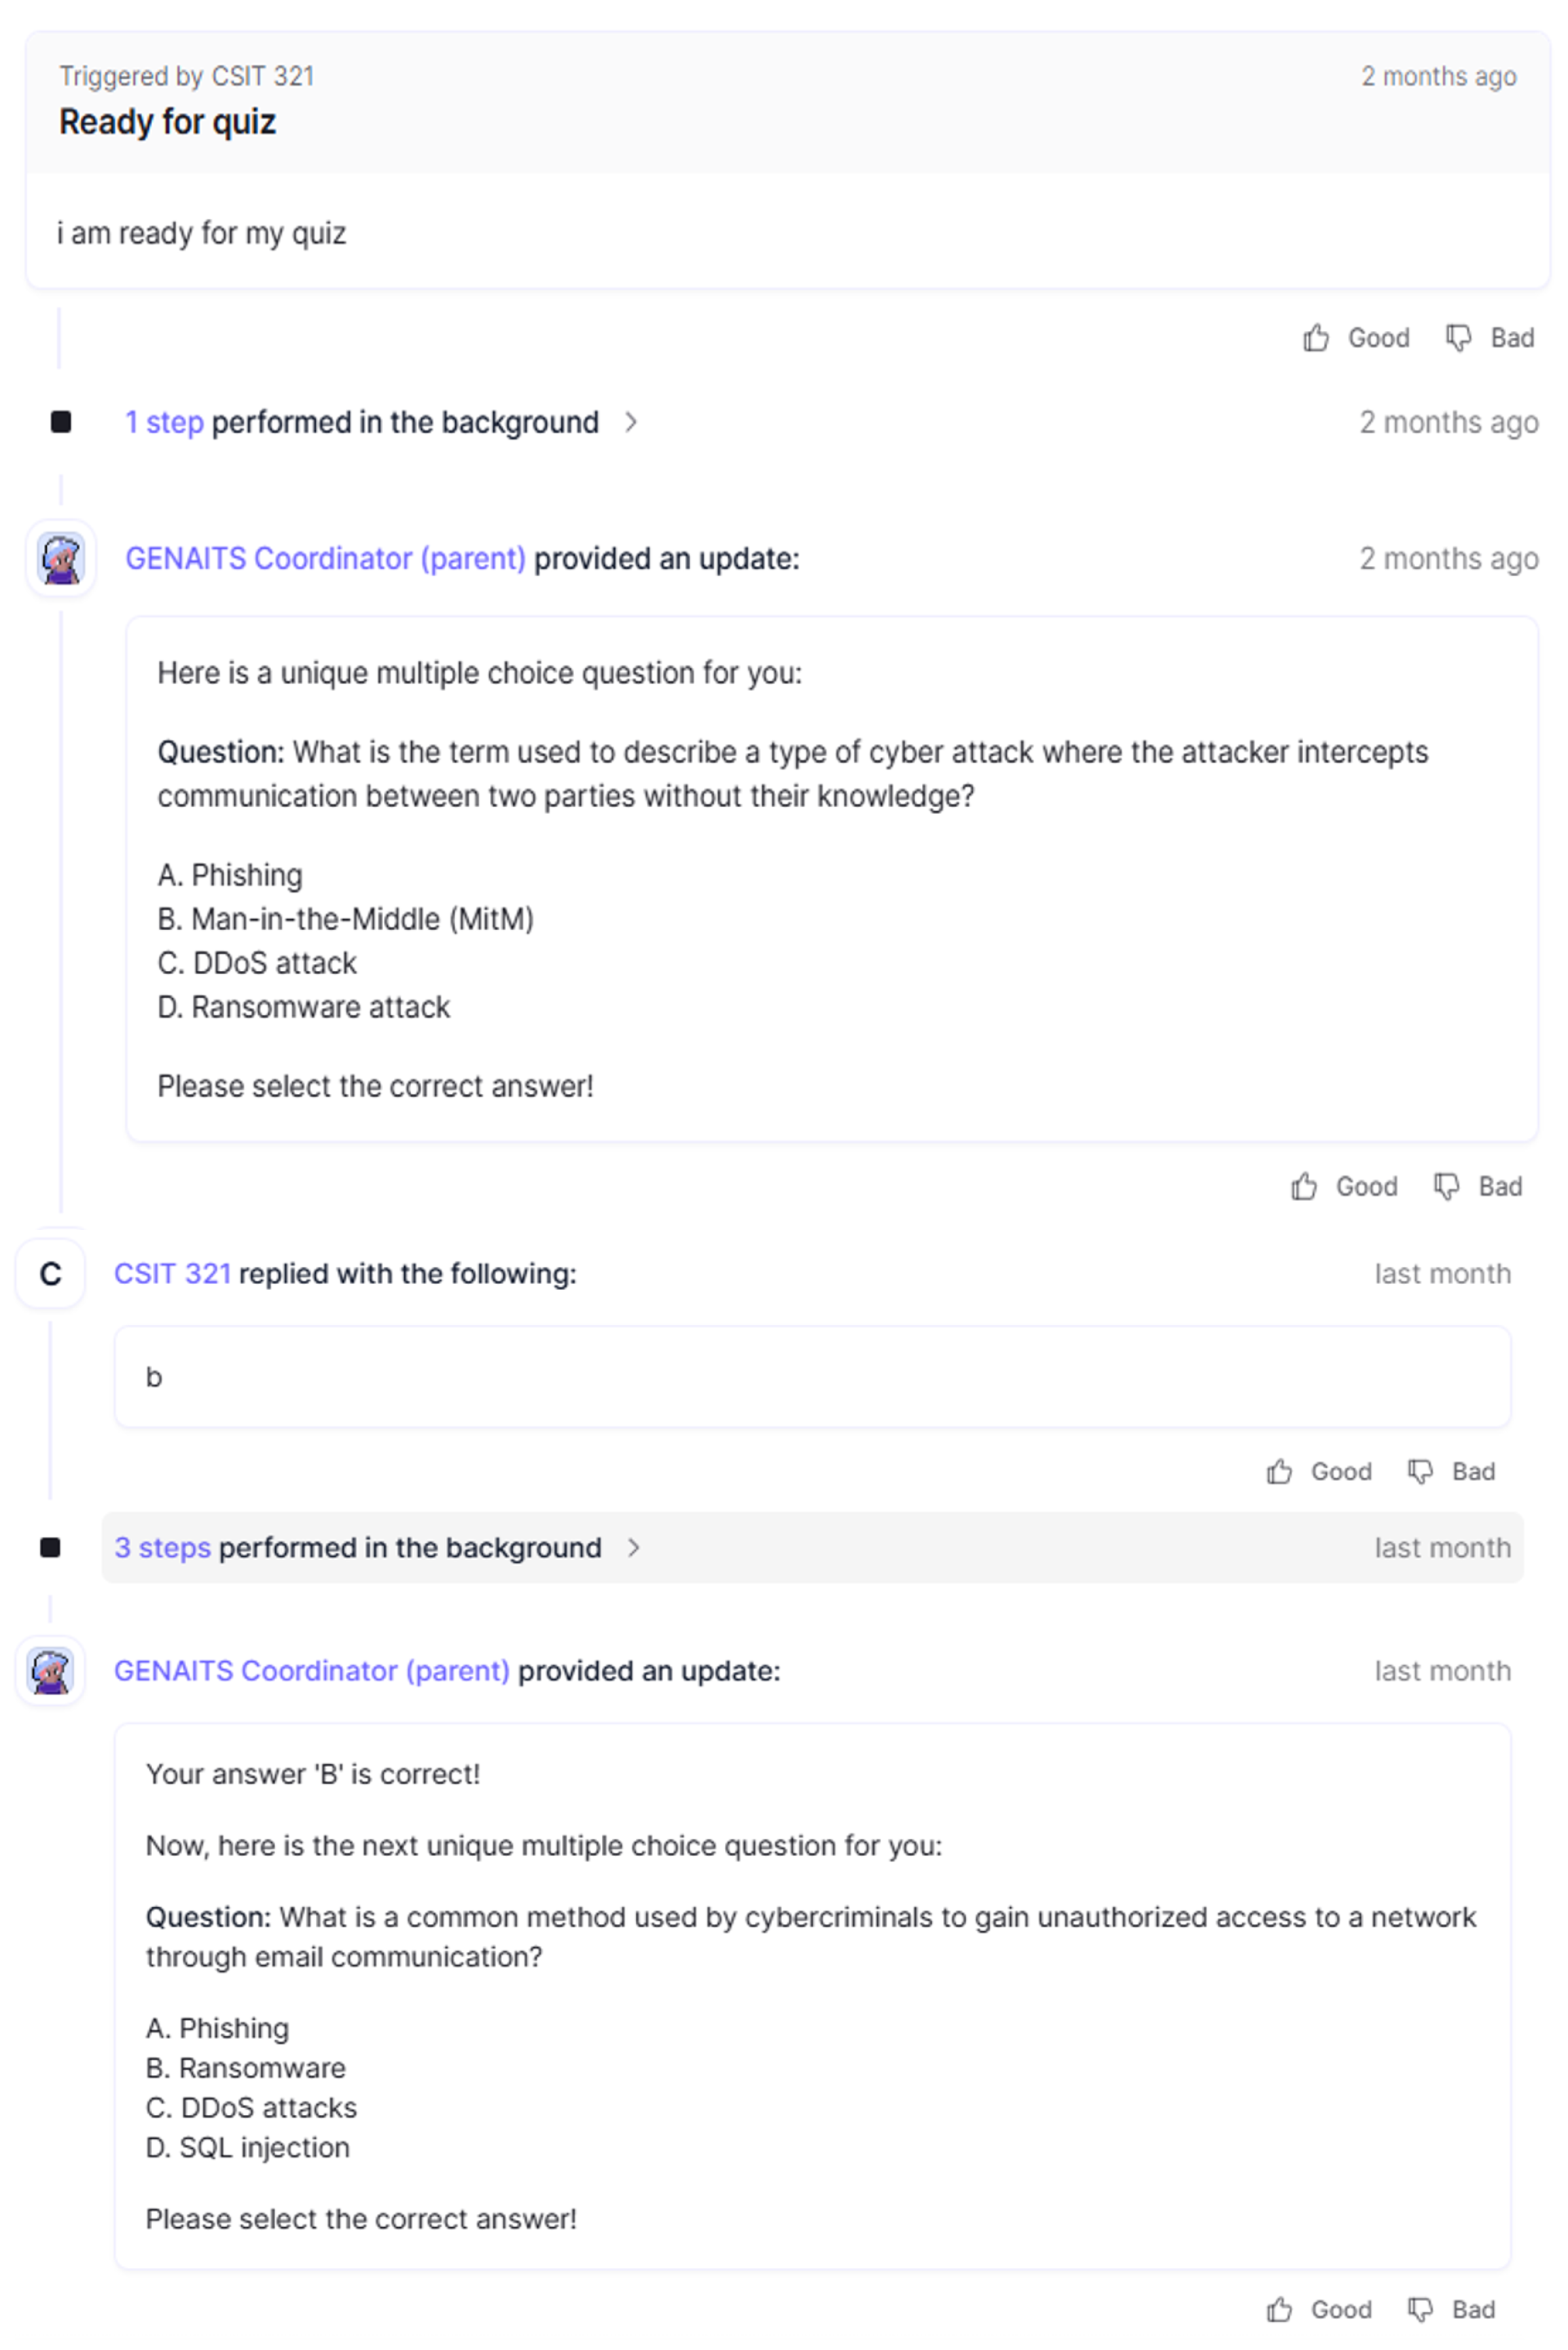This screenshot has width=1568, height=2350.
Task: Open the '3 steps' background link
Action: coord(162,1547)
